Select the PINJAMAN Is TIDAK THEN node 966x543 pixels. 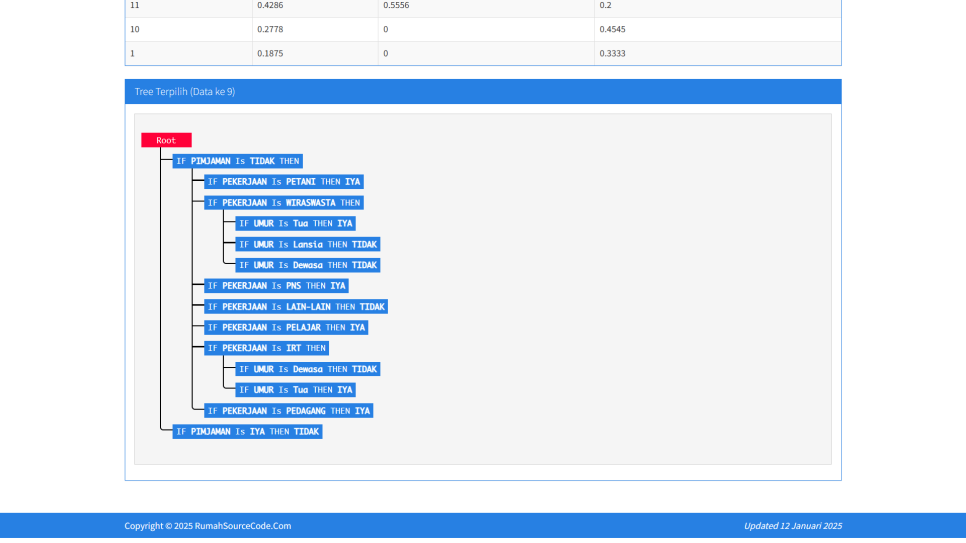pos(237,161)
